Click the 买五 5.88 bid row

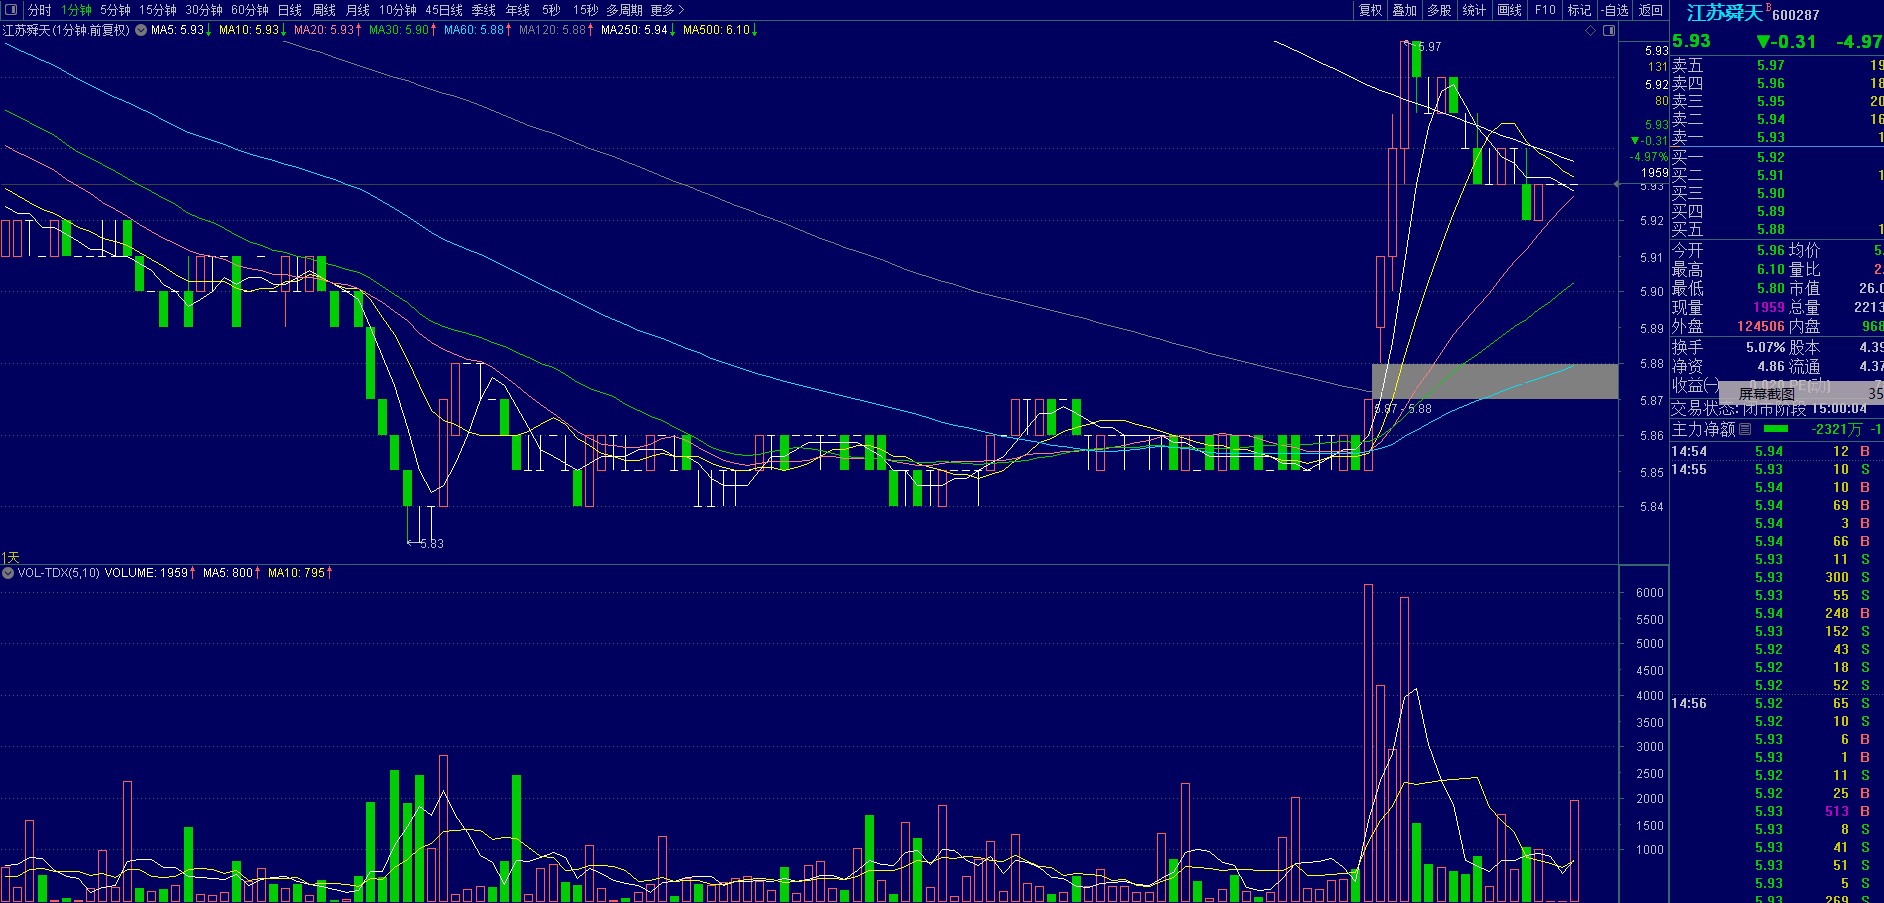pyautogui.click(x=1777, y=229)
